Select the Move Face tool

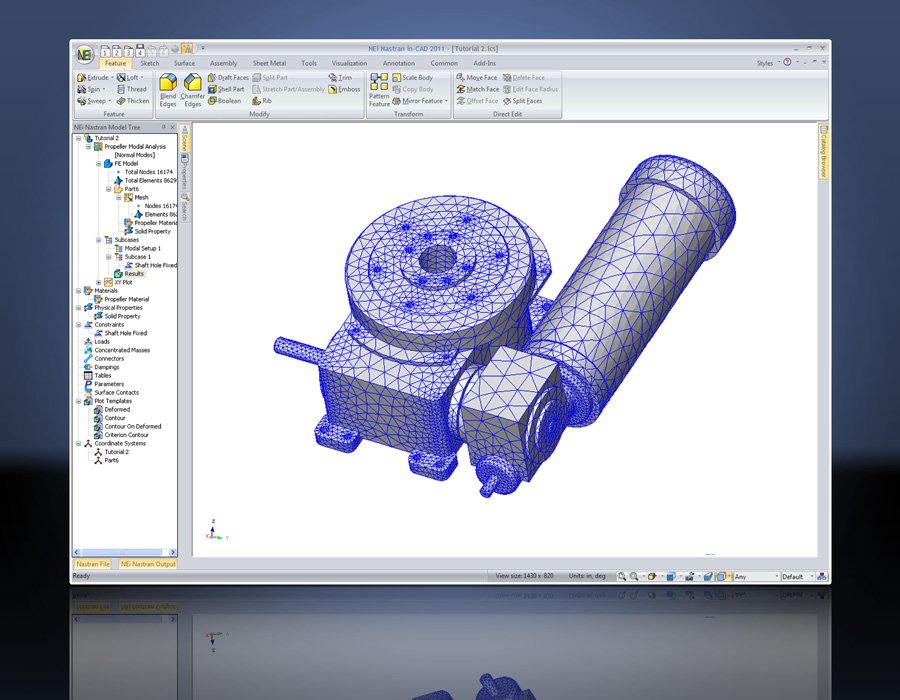476,77
